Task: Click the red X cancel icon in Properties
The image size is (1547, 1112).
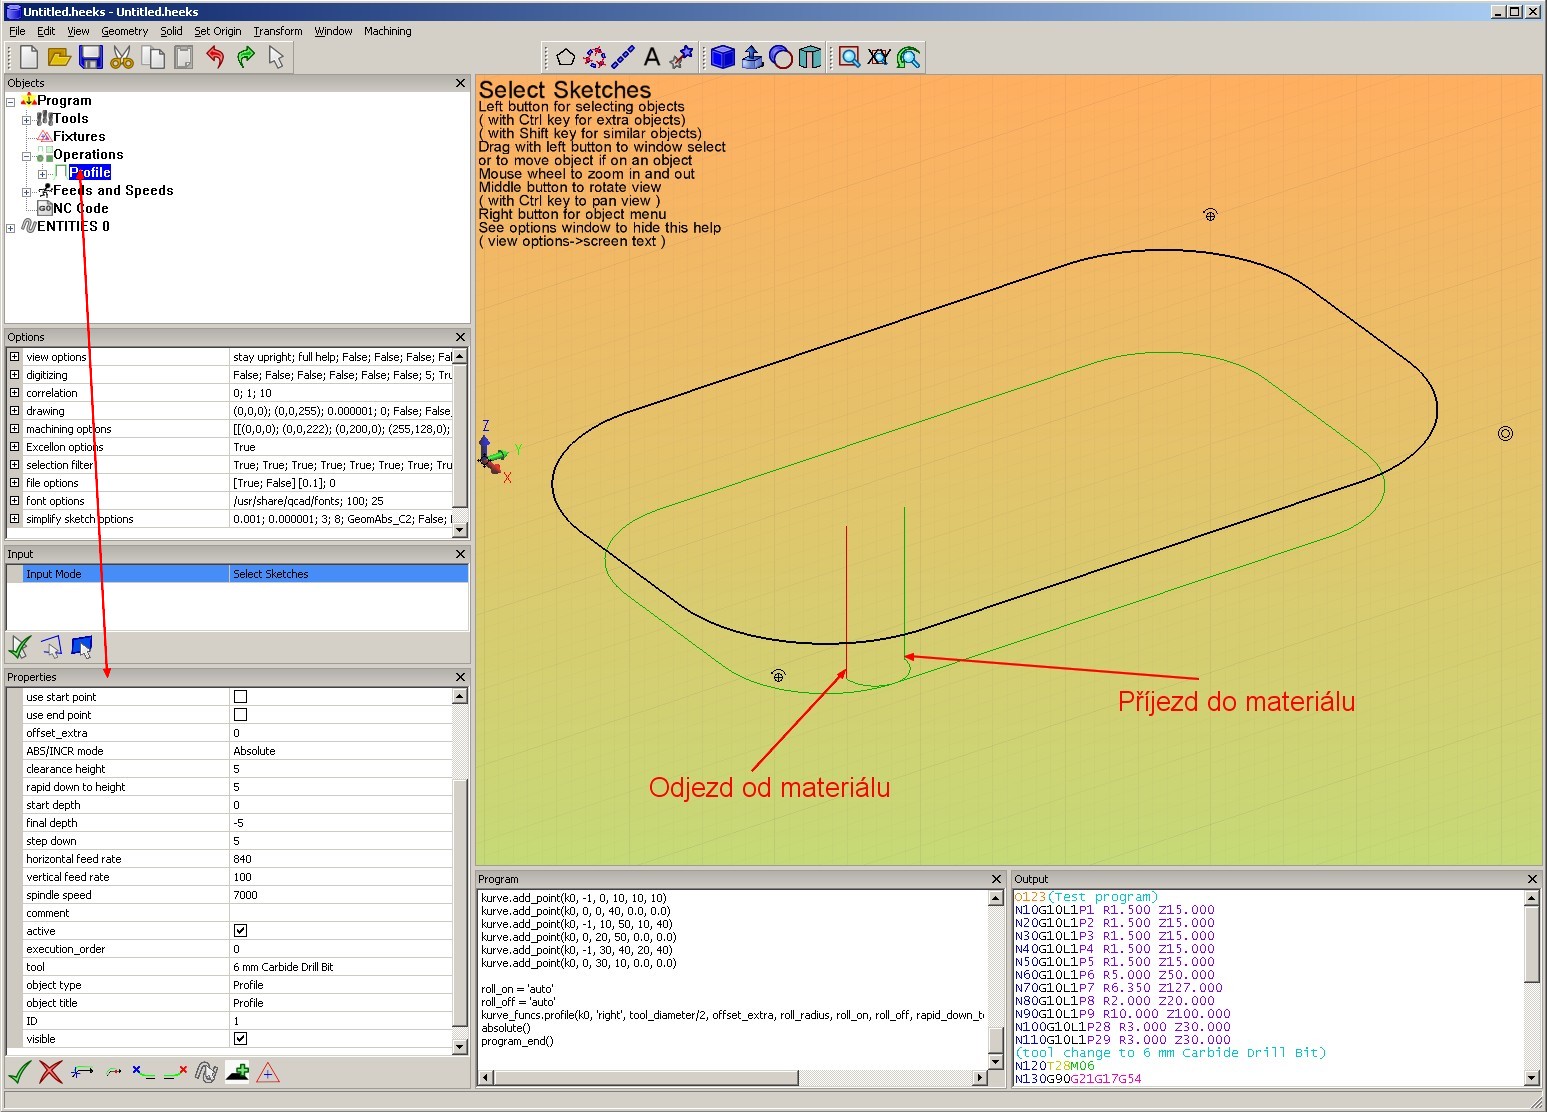Action: 50,1073
